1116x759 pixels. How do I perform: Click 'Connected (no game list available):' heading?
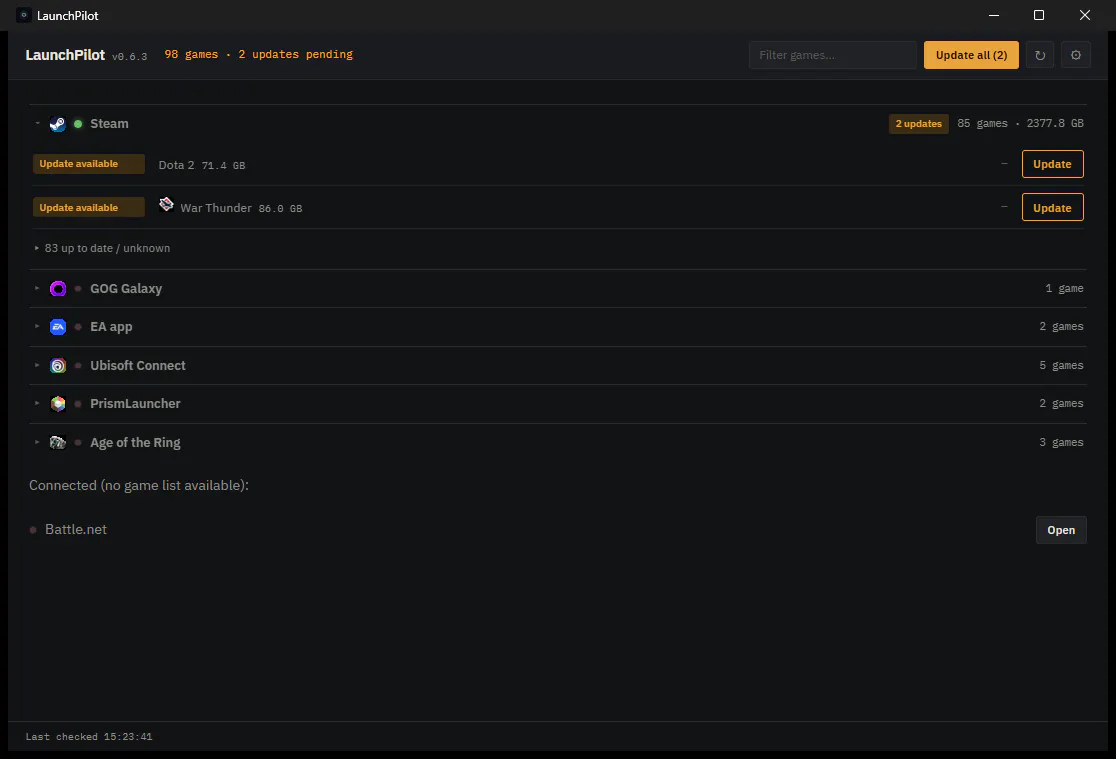(139, 485)
